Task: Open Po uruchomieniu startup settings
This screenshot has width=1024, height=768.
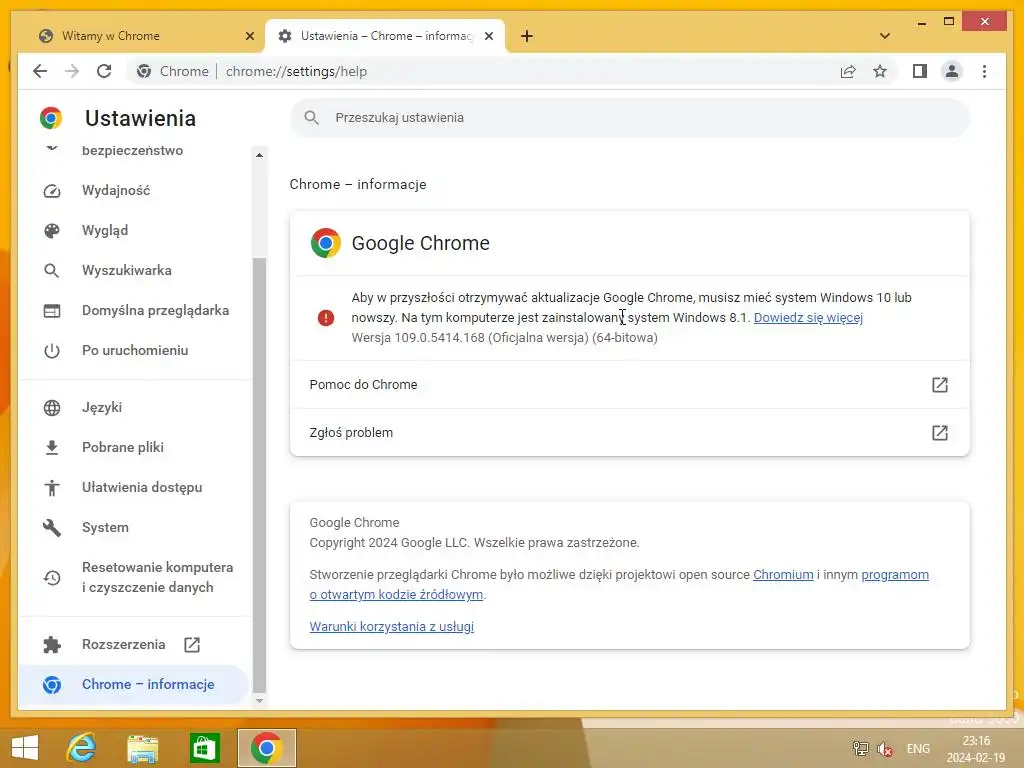Action: [x=135, y=350]
